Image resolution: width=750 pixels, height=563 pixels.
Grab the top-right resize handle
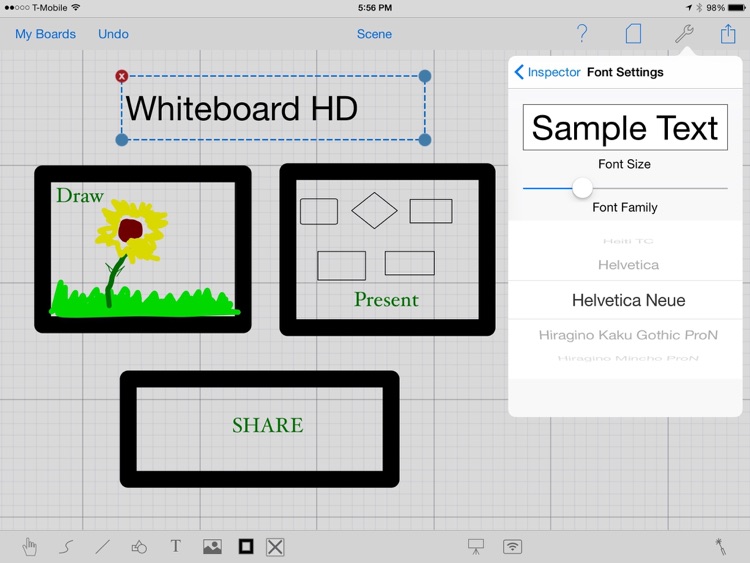point(425,76)
